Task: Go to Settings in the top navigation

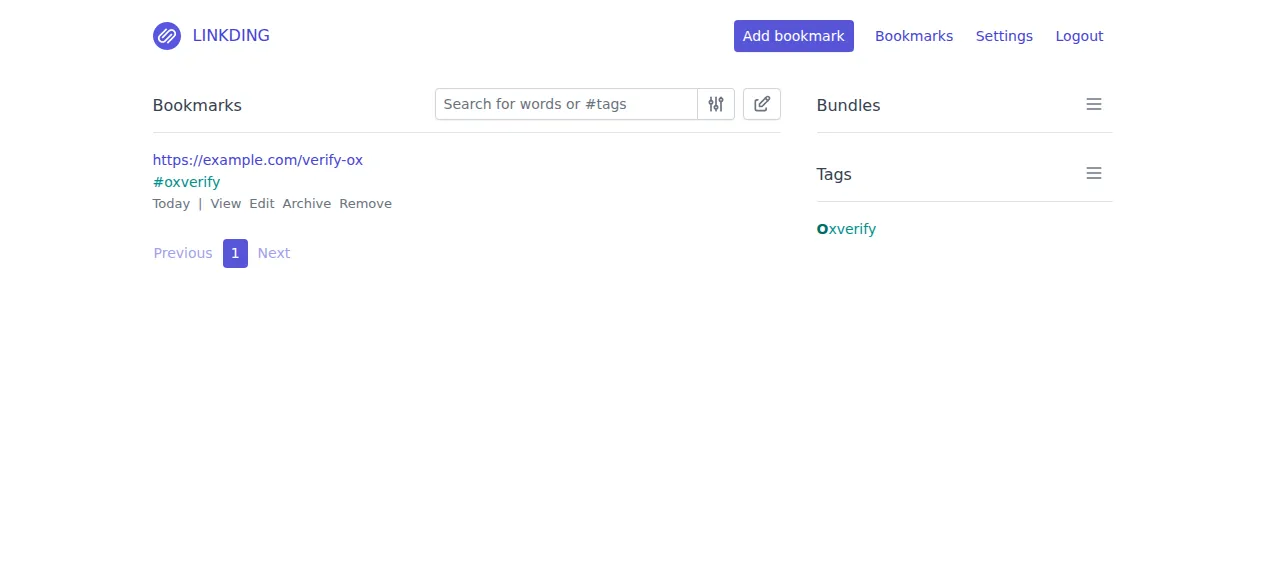Action: tap(1004, 36)
